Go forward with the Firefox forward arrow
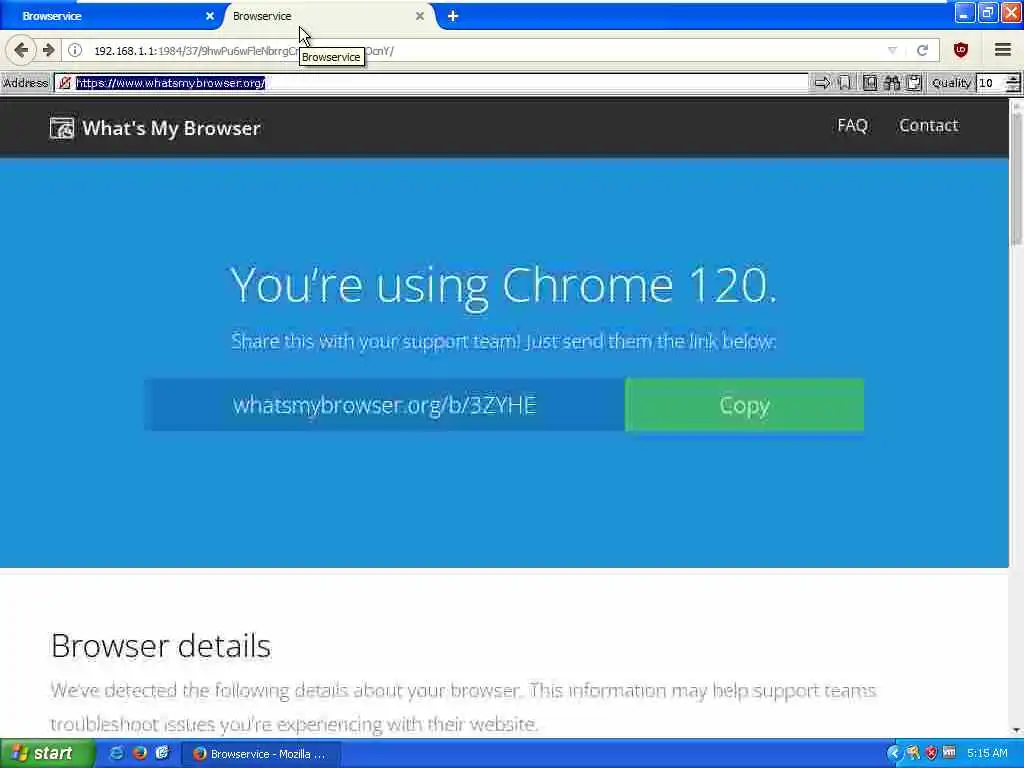This screenshot has height=768, width=1024. point(48,50)
